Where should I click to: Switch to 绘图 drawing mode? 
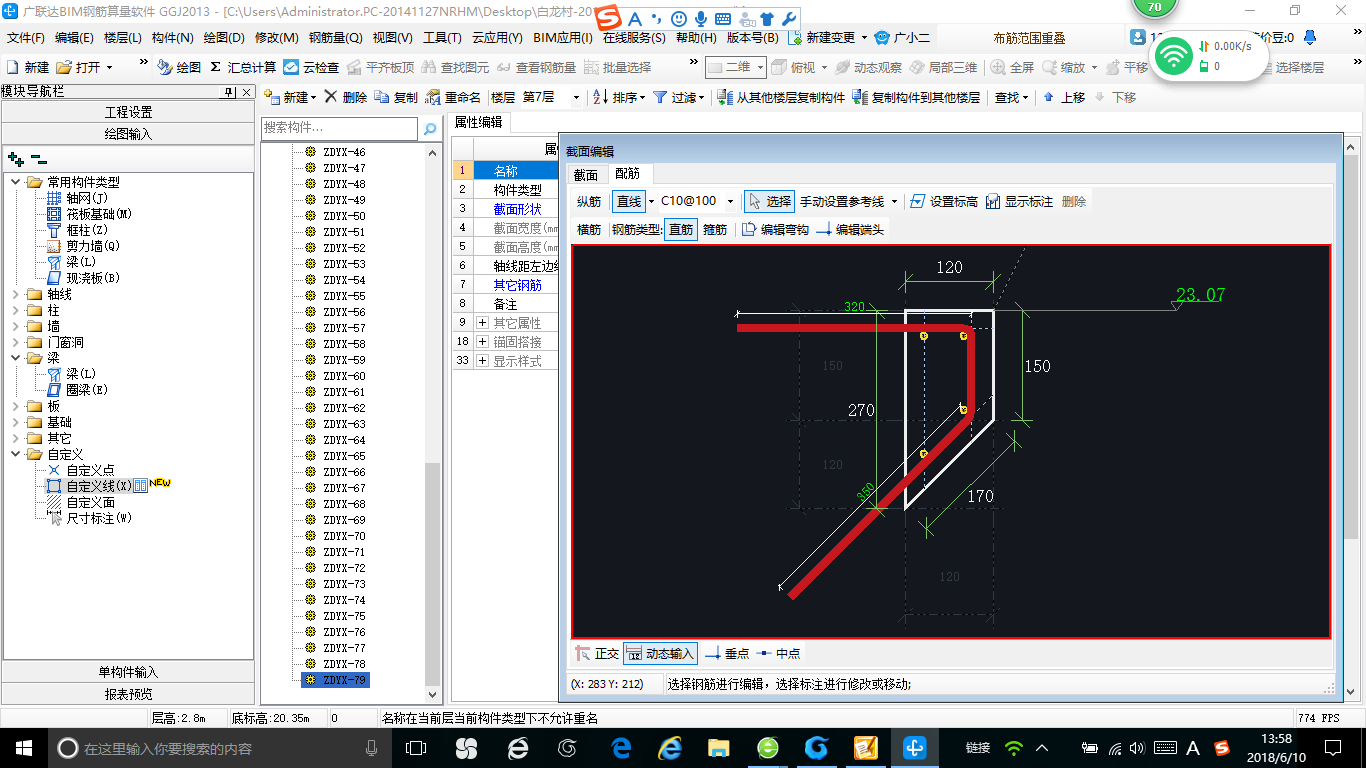click(179, 67)
